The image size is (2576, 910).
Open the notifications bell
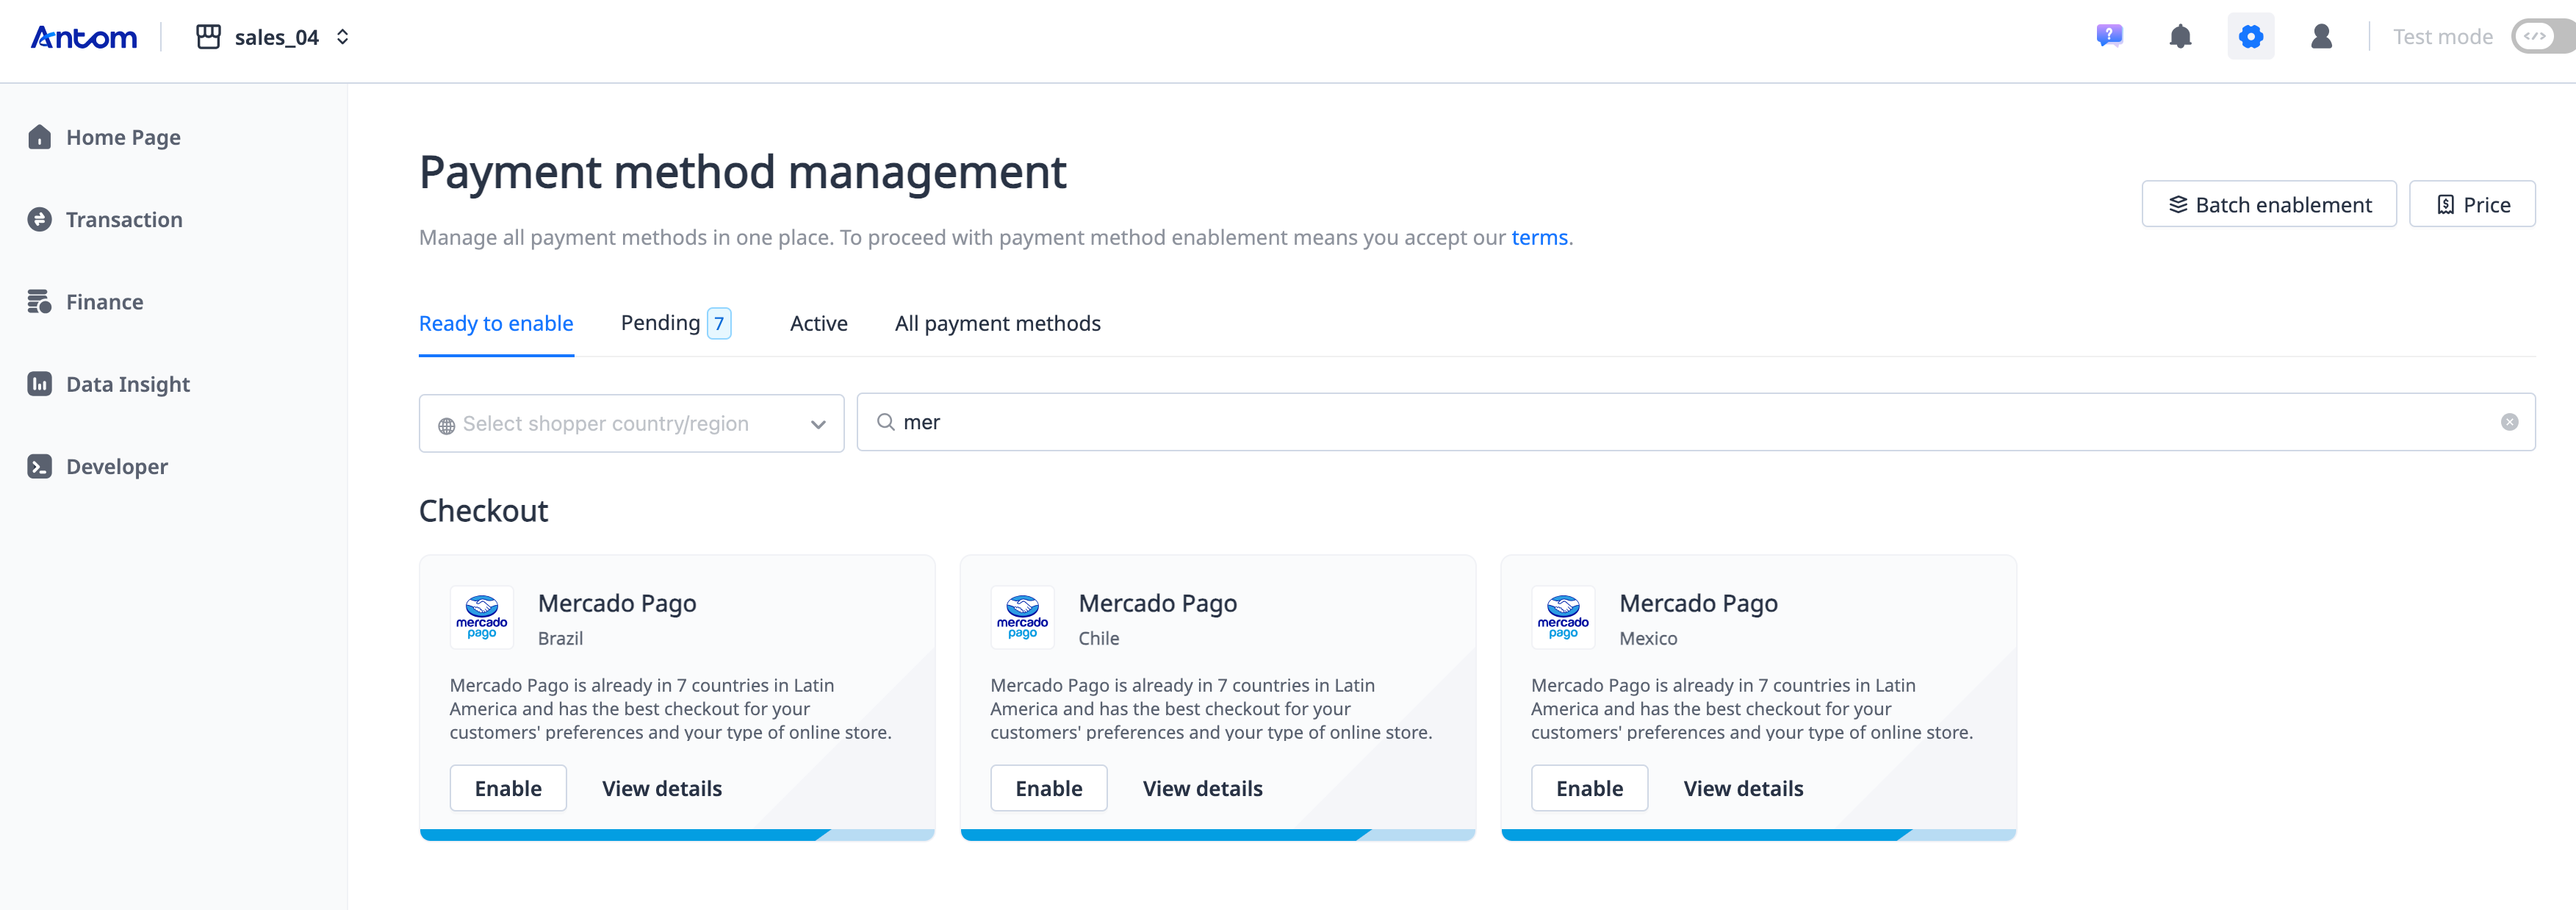(x=2180, y=37)
